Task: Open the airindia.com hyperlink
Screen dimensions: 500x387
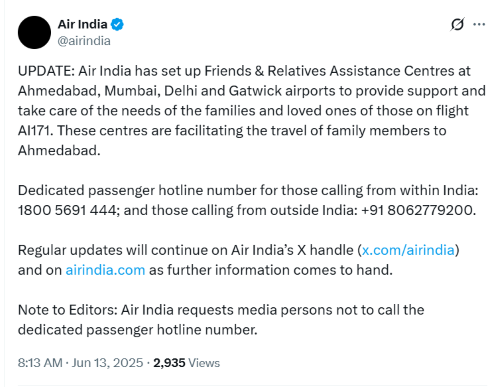Action: click(105, 270)
